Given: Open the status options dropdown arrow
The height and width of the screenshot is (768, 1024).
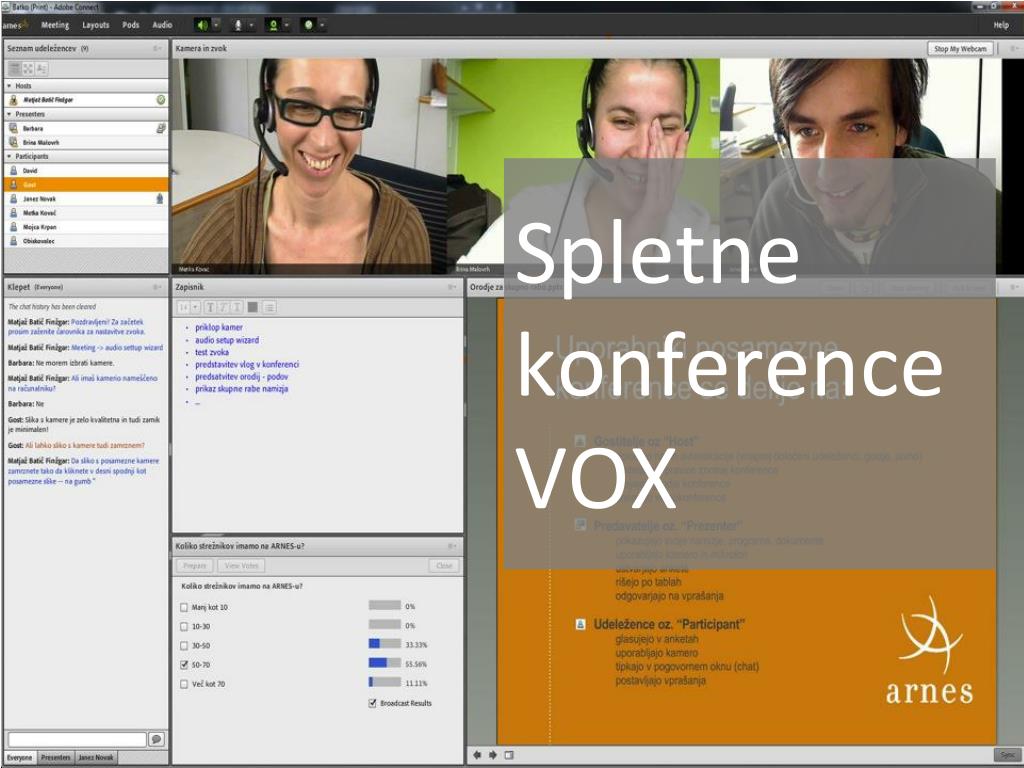Looking at the screenshot, I should pyautogui.click(x=322, y=25).
